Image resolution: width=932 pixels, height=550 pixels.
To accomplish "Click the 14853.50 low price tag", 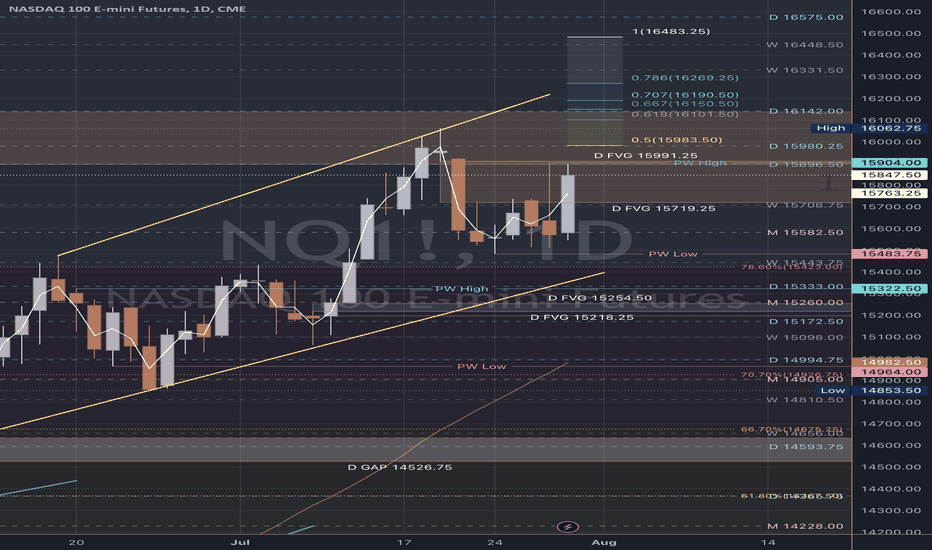I will pos(890,391).
